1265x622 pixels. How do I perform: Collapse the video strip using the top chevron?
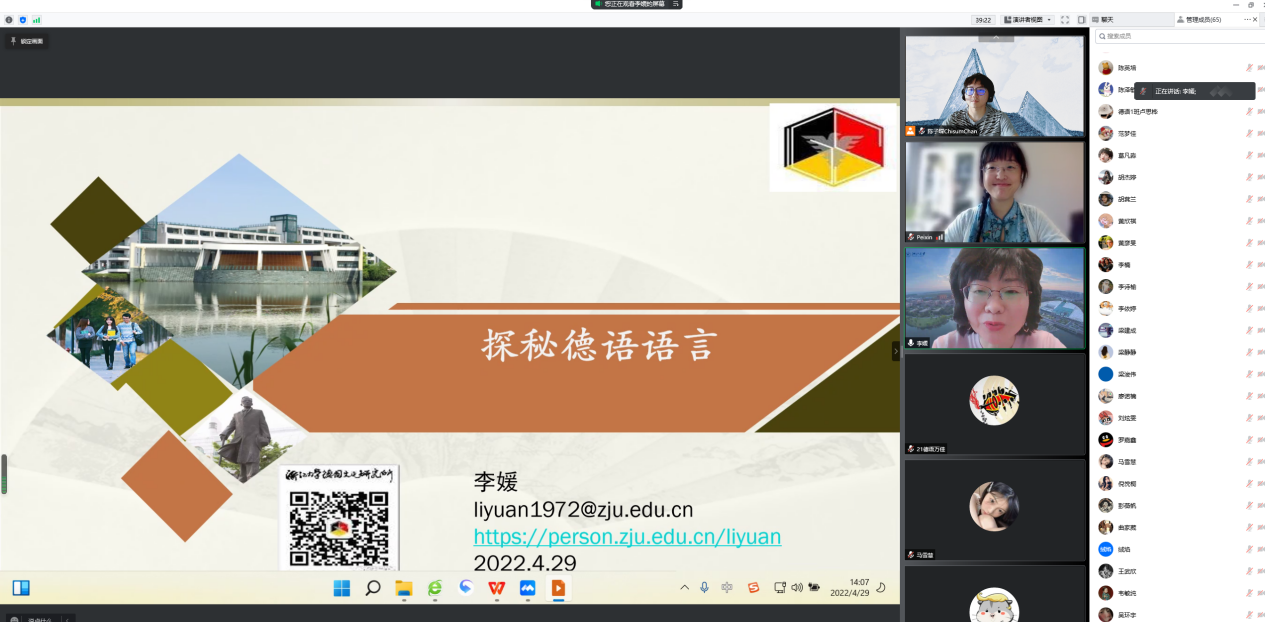[995, 37]
